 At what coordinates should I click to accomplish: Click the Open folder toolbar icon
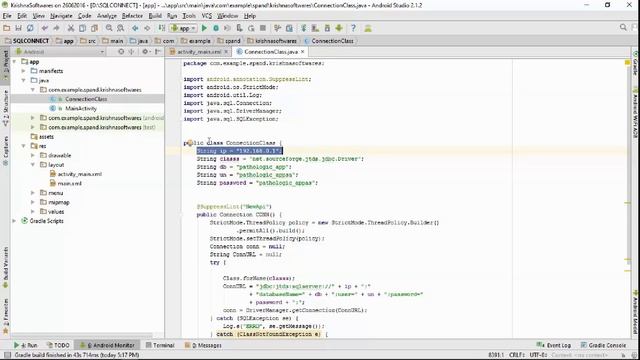pyautogui.click(x=7, y=28)
